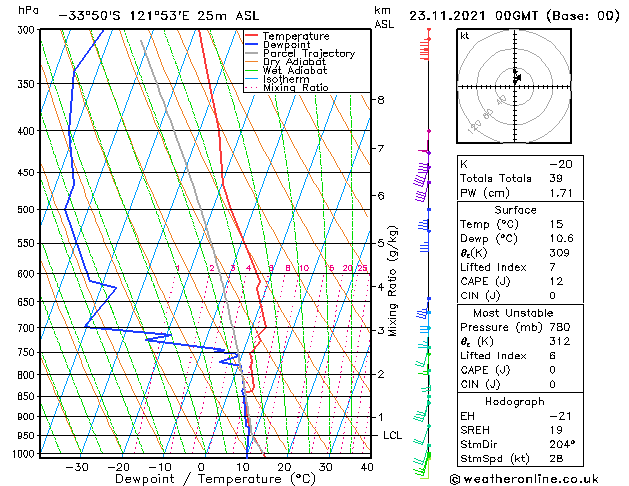The image size is (629, 486).
Task: Click the kt unit label in hodograph
Action: pyautogui.click(x=464, y=36)
